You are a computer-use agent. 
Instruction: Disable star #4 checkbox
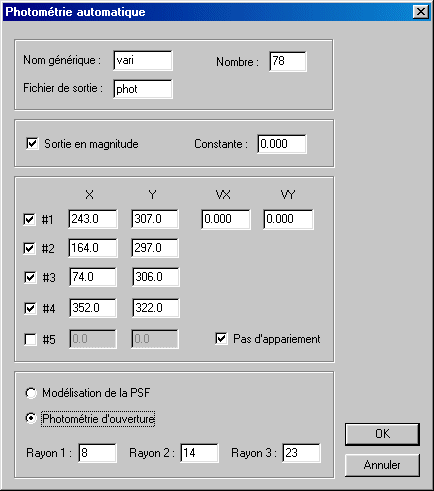tap(30, 308)
